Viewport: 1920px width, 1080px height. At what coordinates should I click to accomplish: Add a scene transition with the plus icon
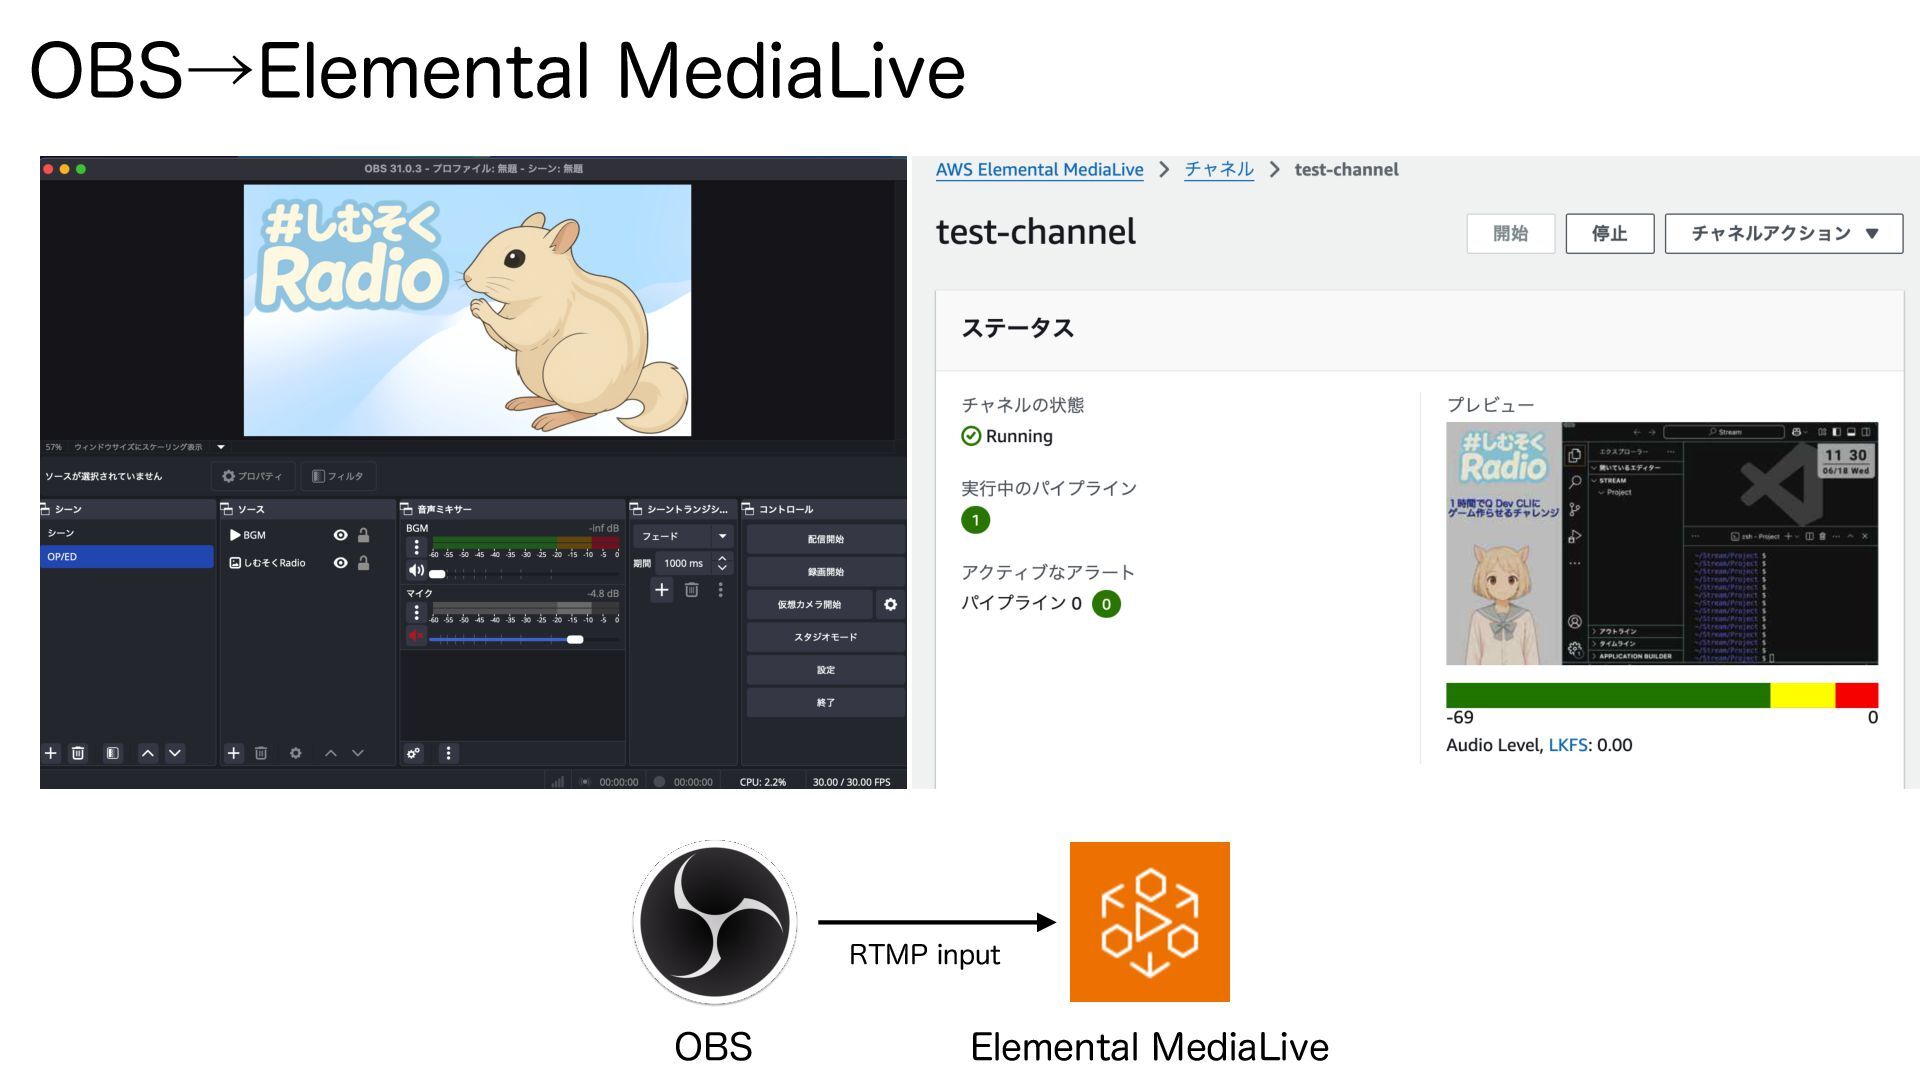click(662, 590)
